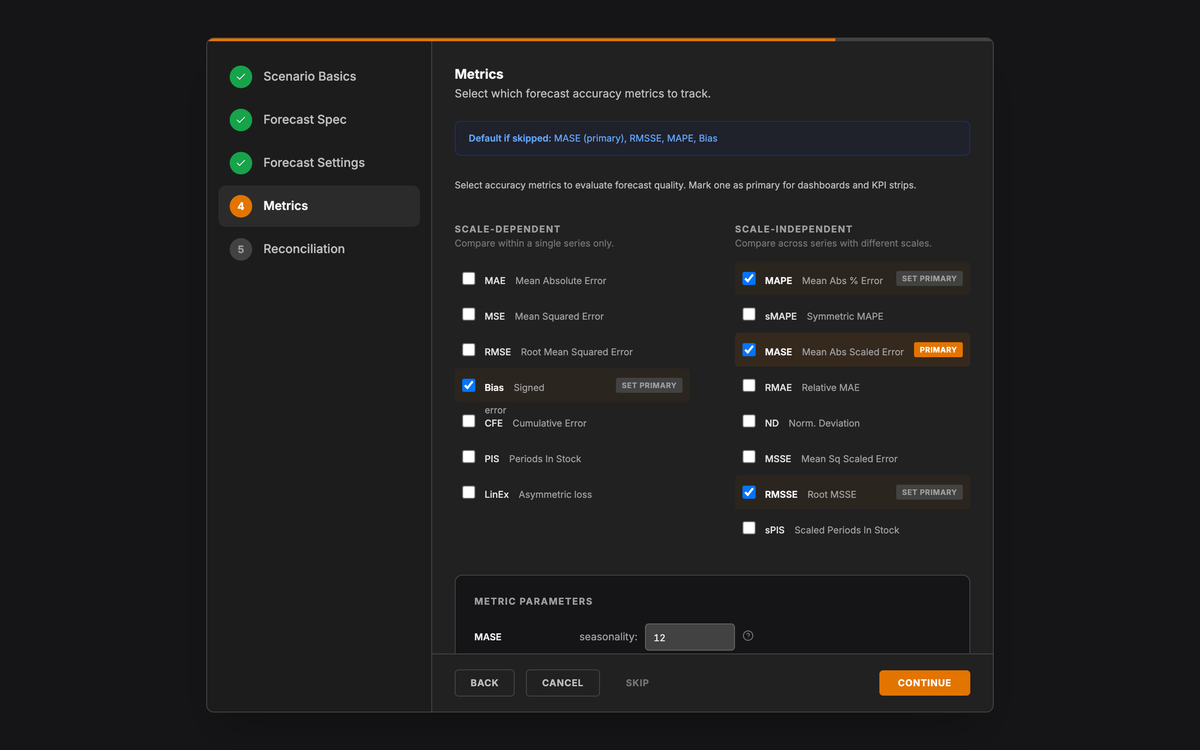Set MAPE as primary metric
This screenshot has width=1200, height=750.
coord(929,279)
